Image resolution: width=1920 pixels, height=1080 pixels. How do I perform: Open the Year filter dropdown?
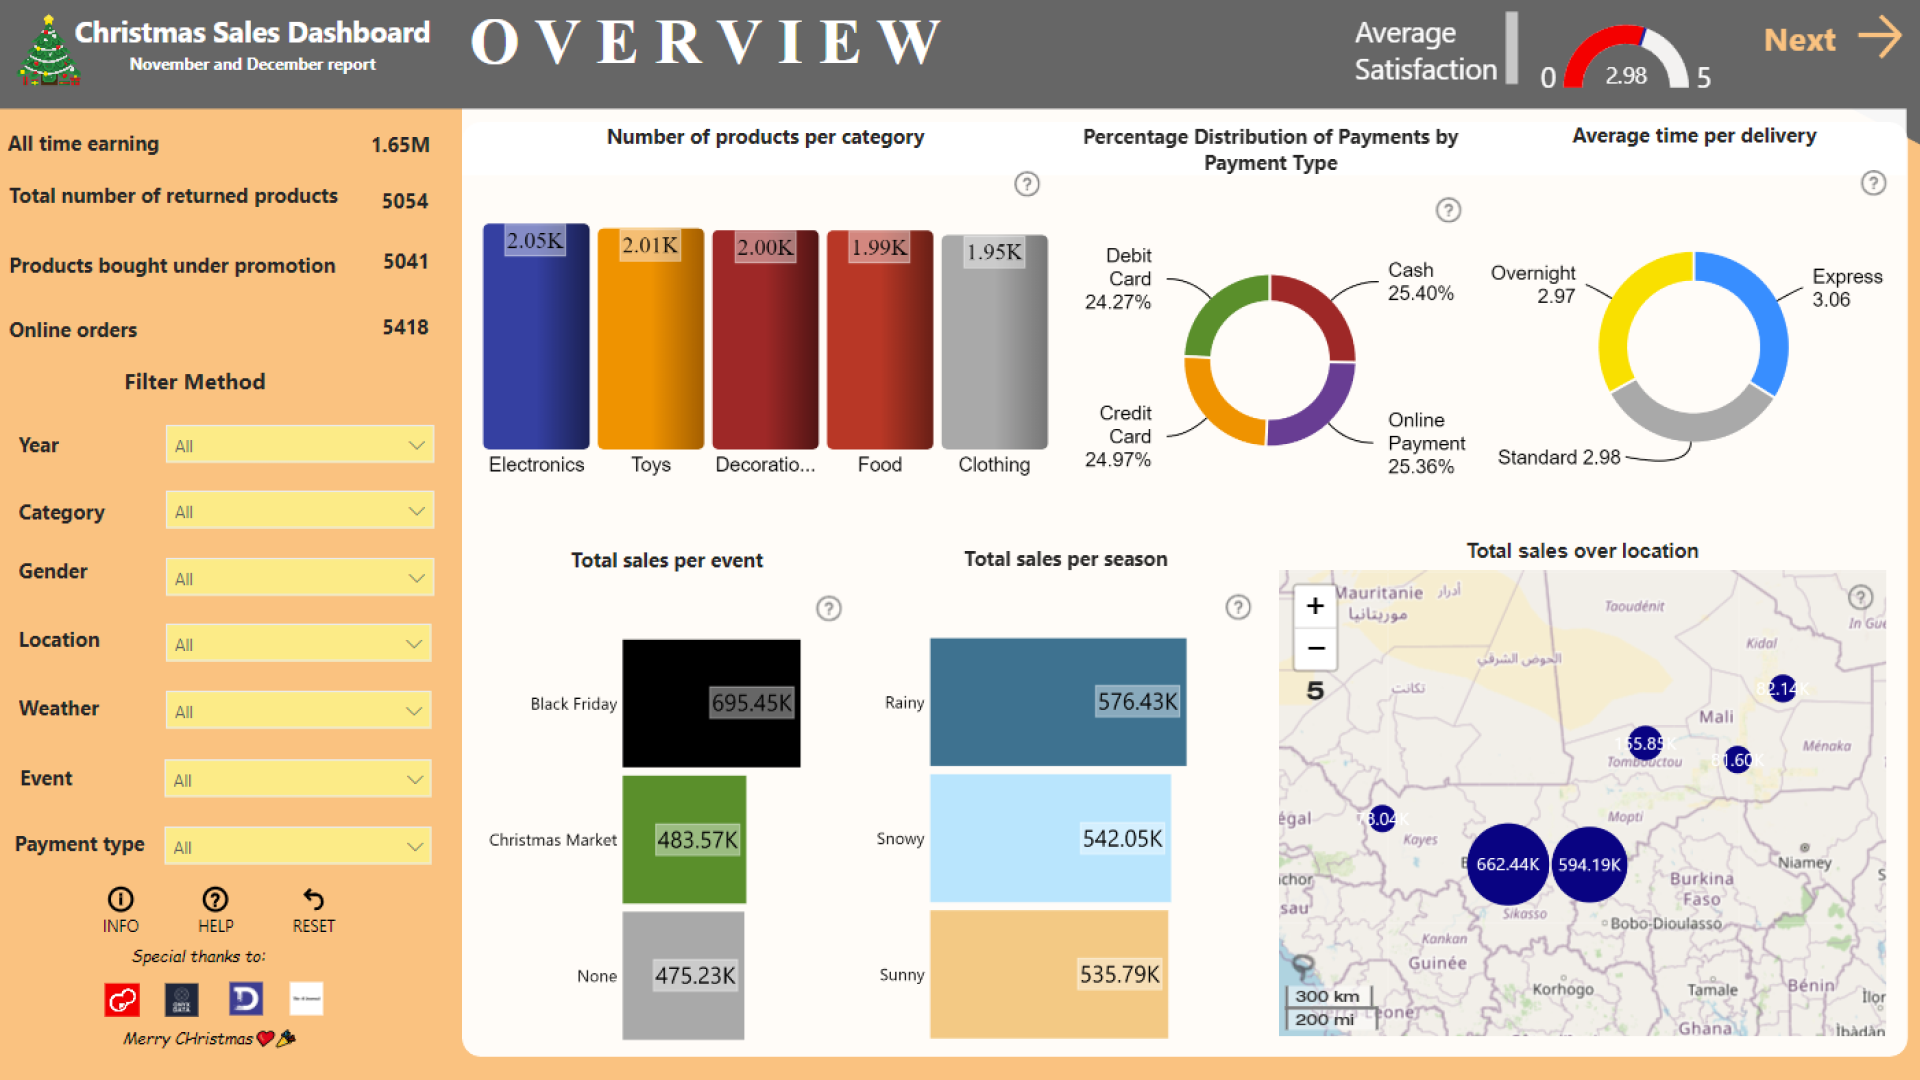tap(299, 445)
